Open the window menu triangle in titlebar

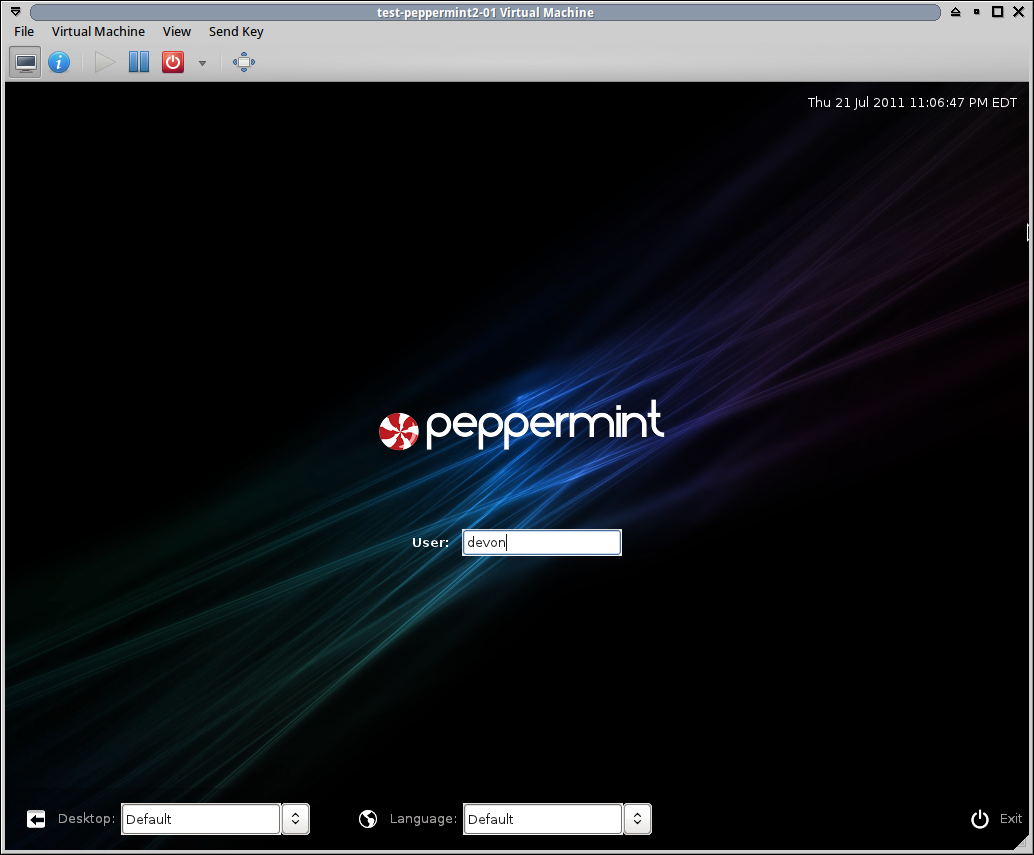(16, 12)
